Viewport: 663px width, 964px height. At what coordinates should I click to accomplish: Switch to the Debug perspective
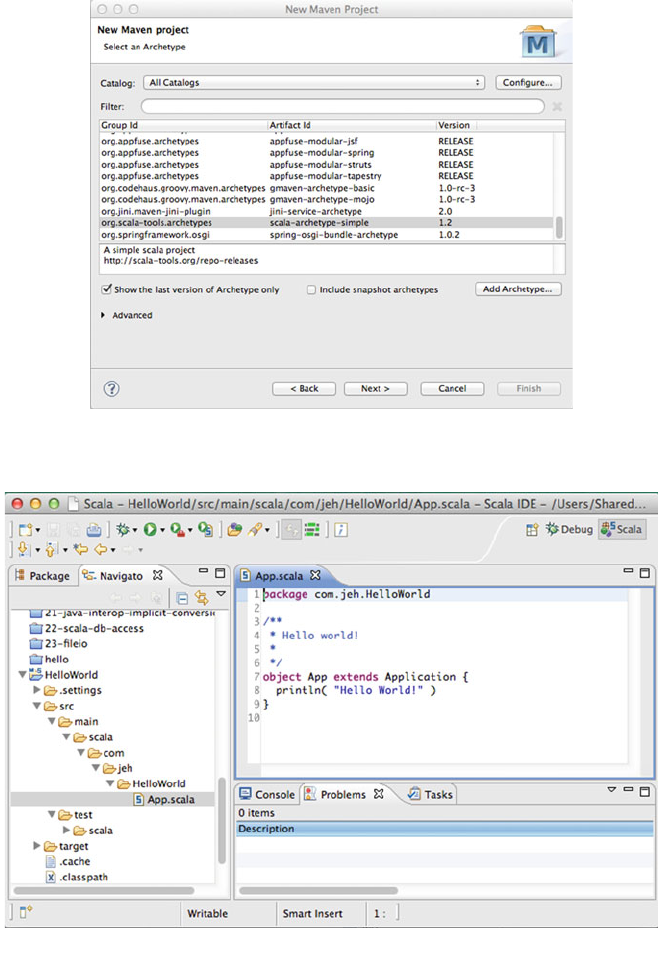tap(569, 529)
